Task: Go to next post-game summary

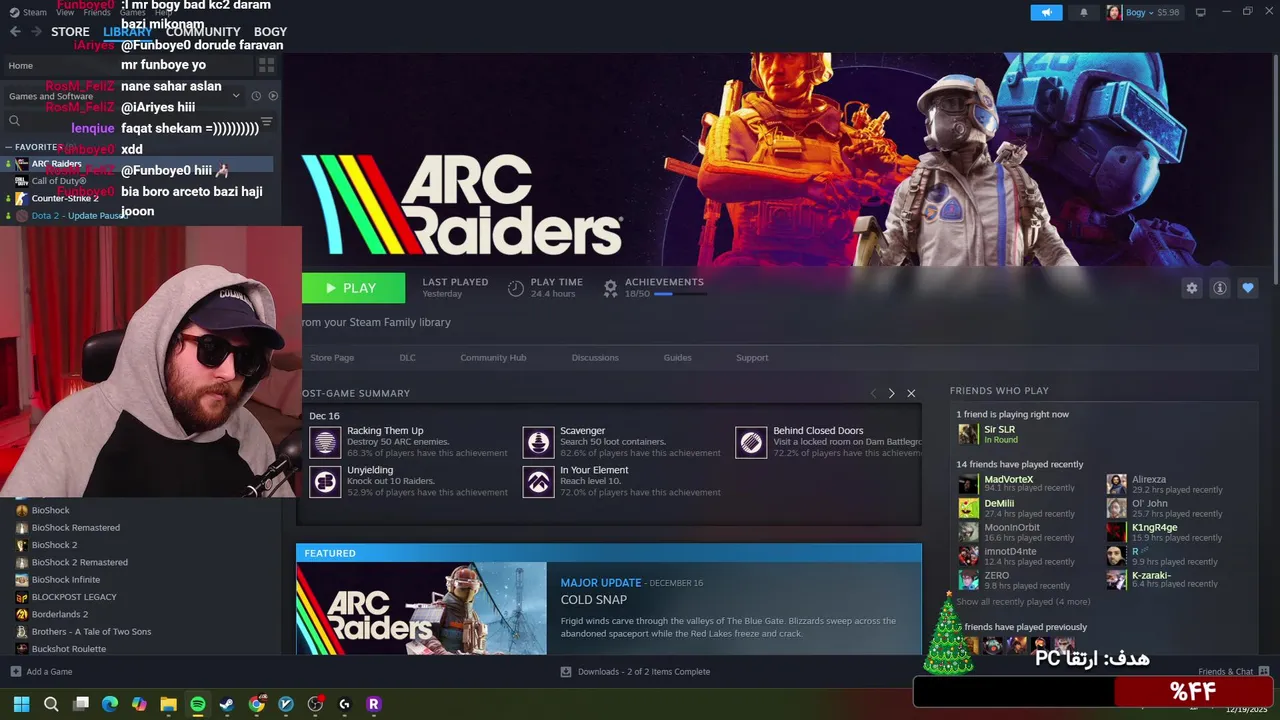Action: click(x=891, y=393)
